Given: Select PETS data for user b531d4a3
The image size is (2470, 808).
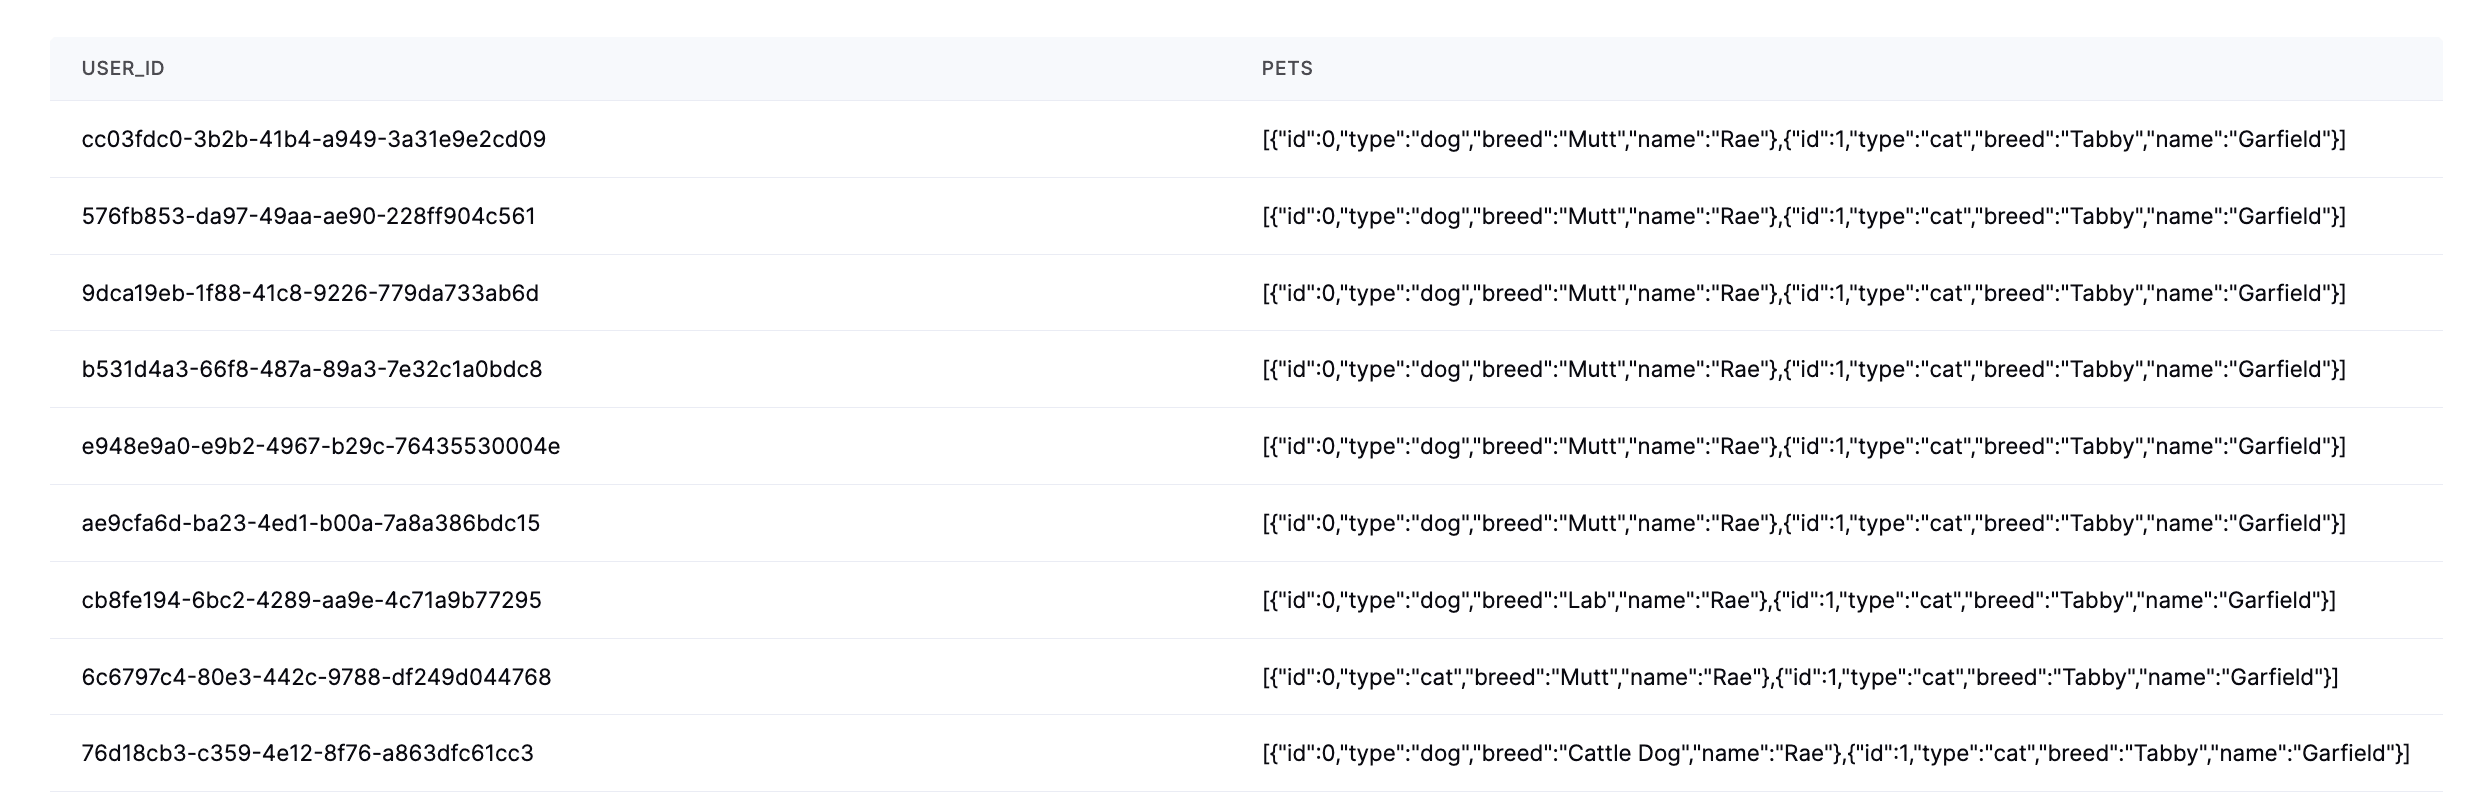Looking at the screenshot, I should (x=1803, y=370).
